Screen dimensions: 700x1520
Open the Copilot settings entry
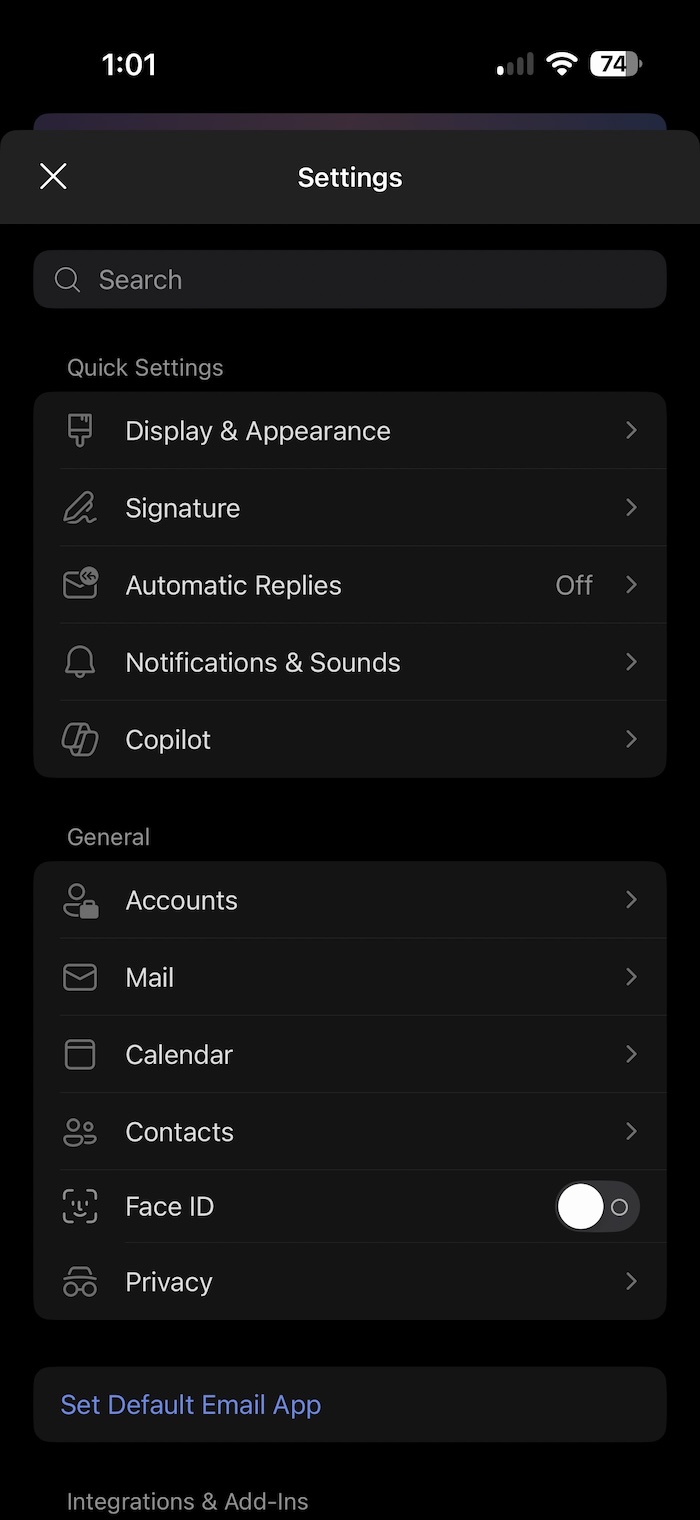click(x=350, y=740)
